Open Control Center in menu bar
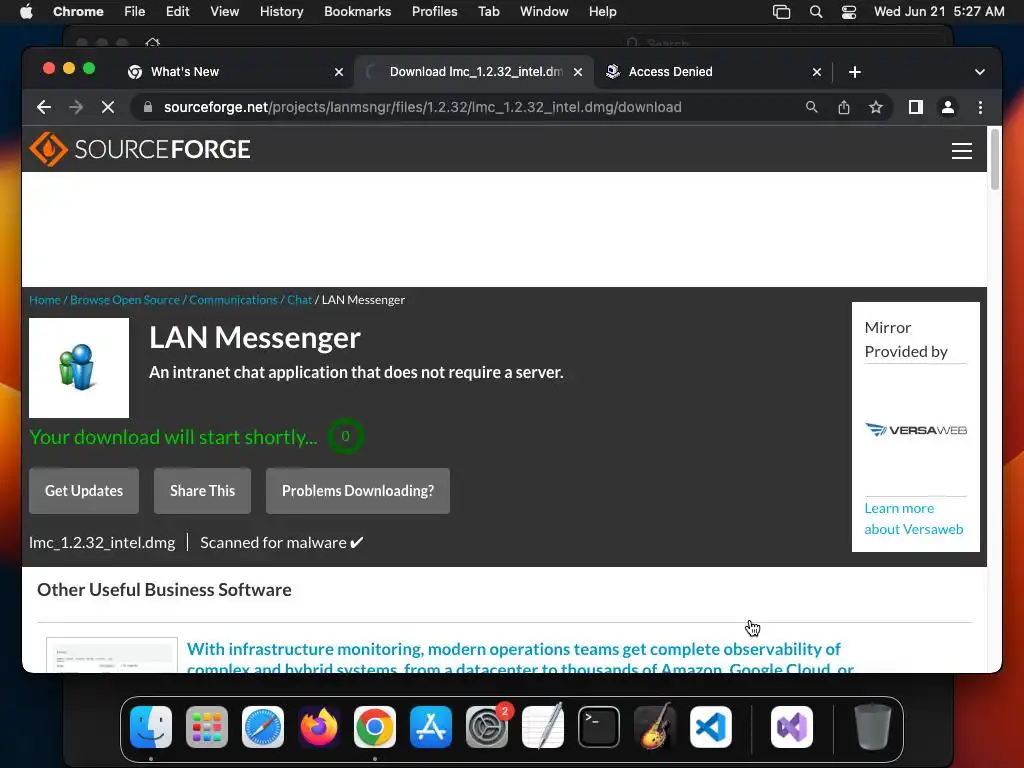The width and height of the screenshot is (1024, 768). point(848,12)
